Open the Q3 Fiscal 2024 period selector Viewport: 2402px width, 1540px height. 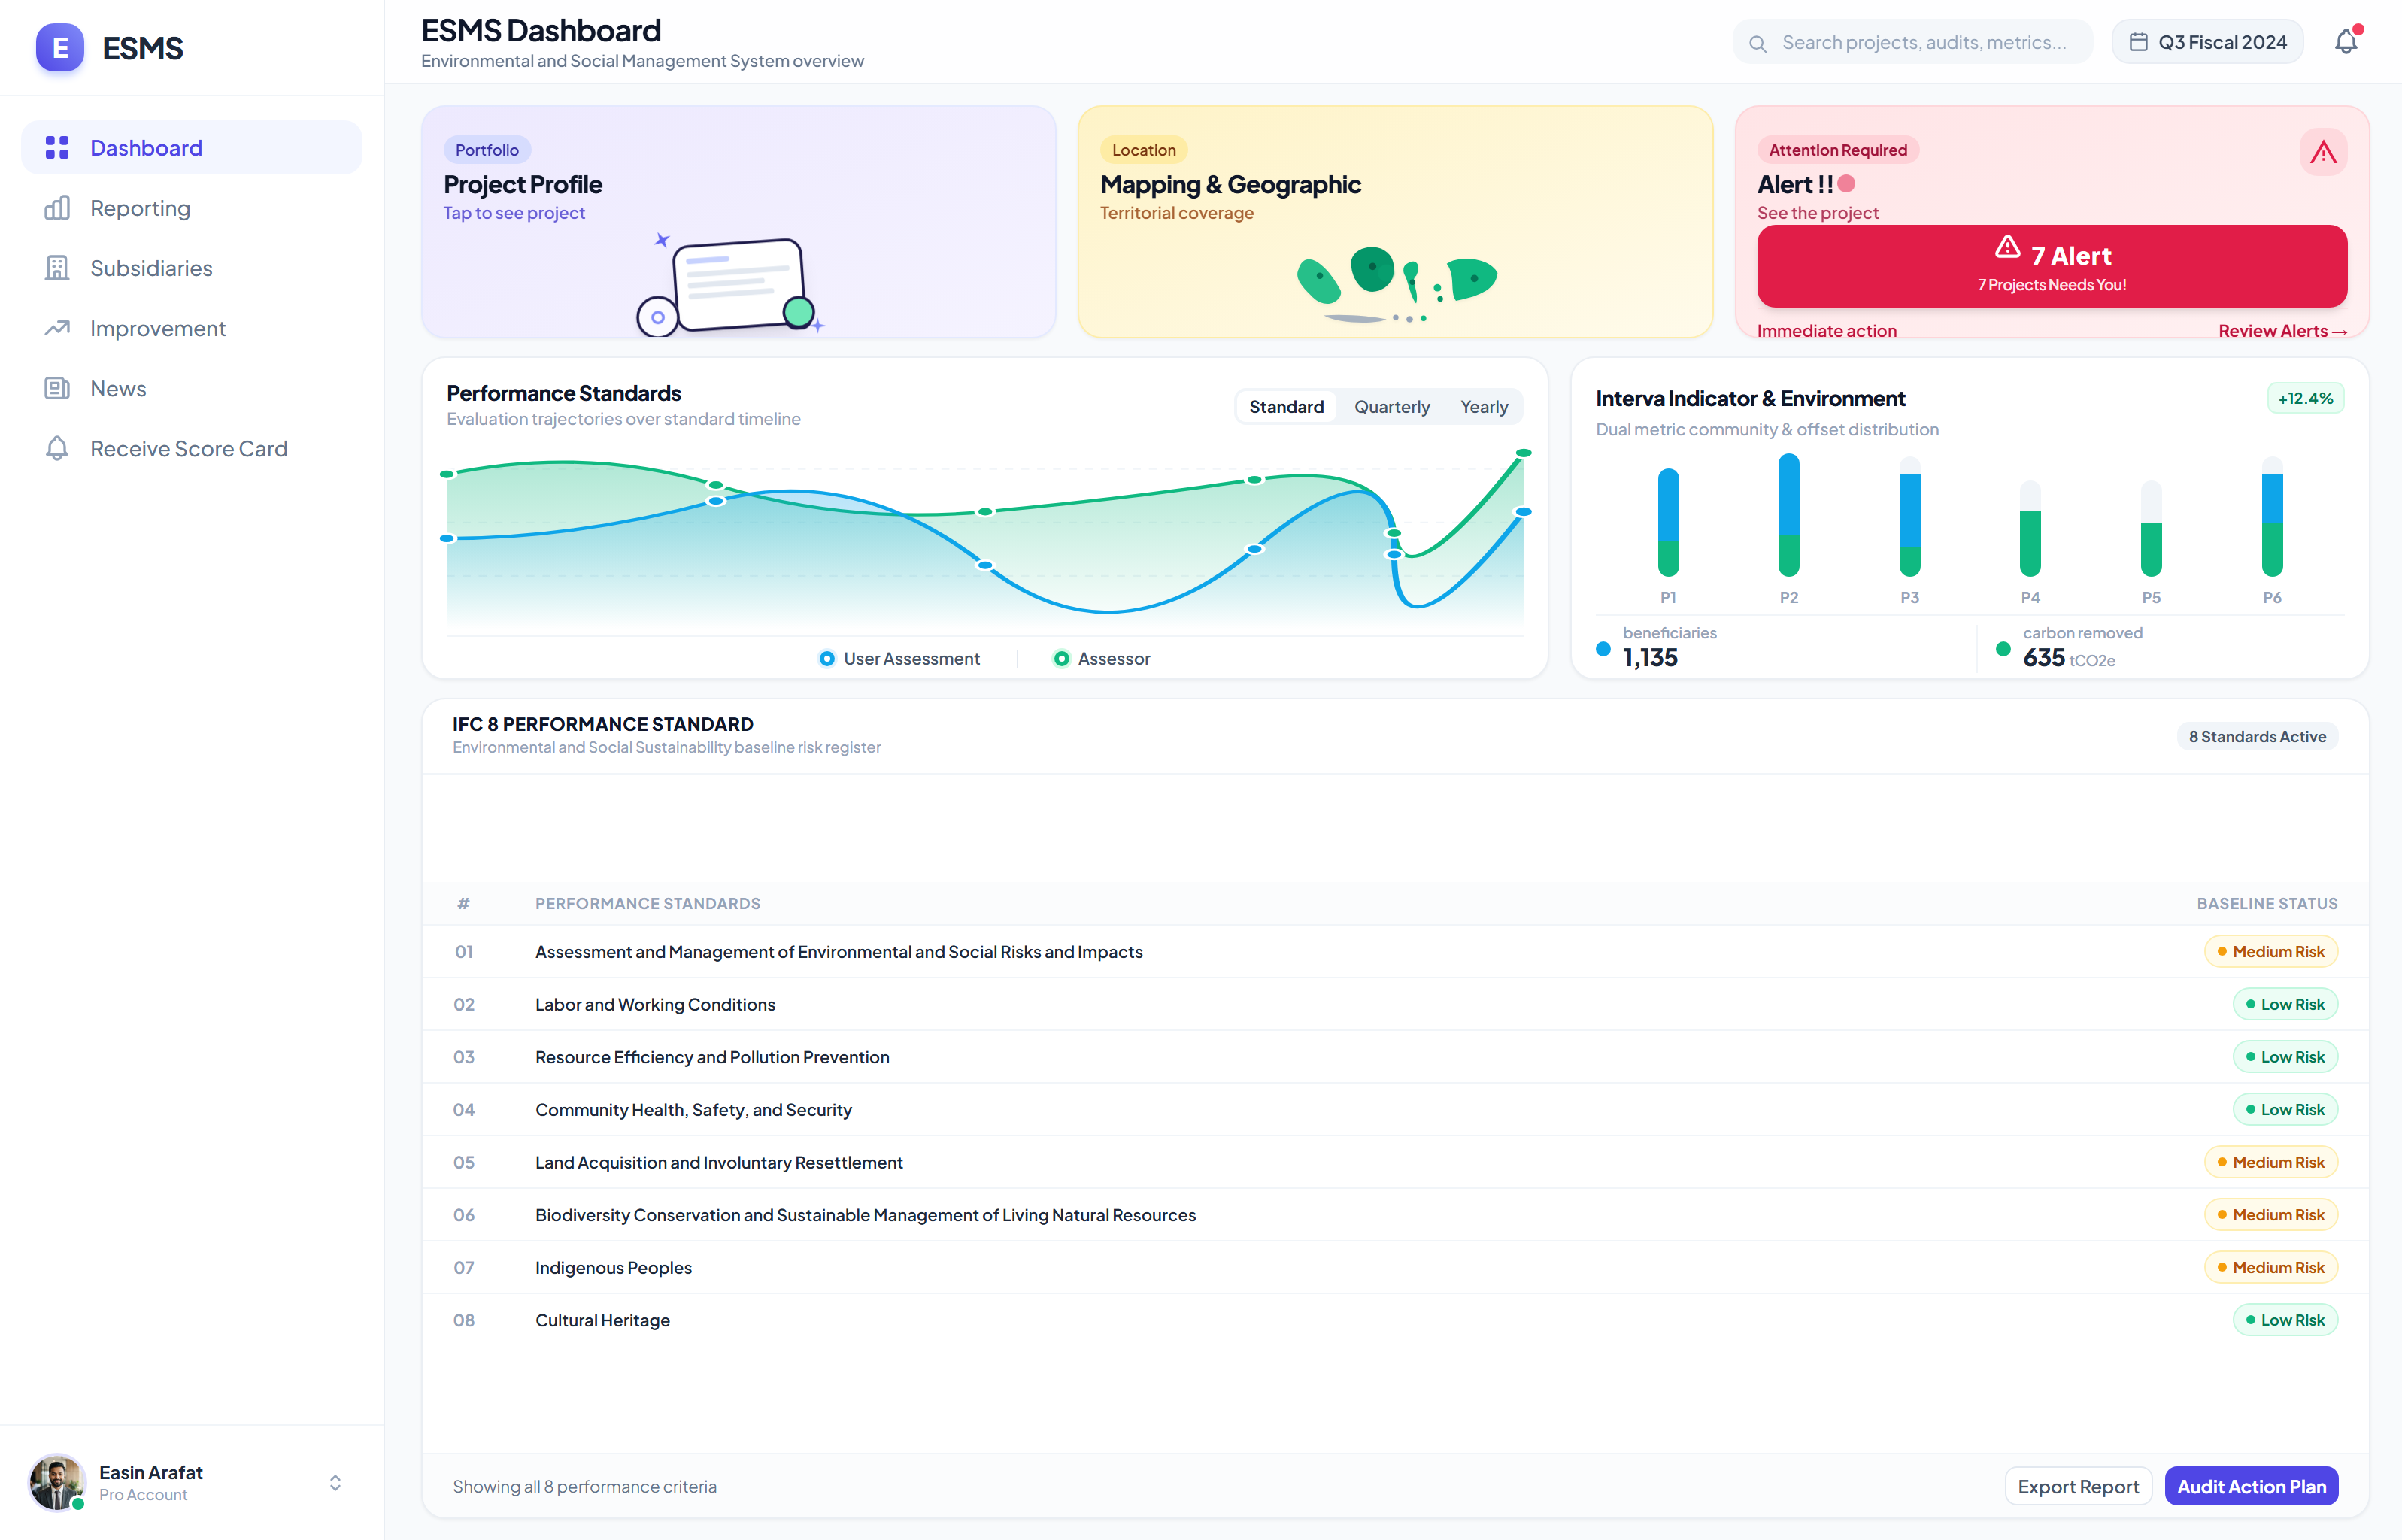2207,42
